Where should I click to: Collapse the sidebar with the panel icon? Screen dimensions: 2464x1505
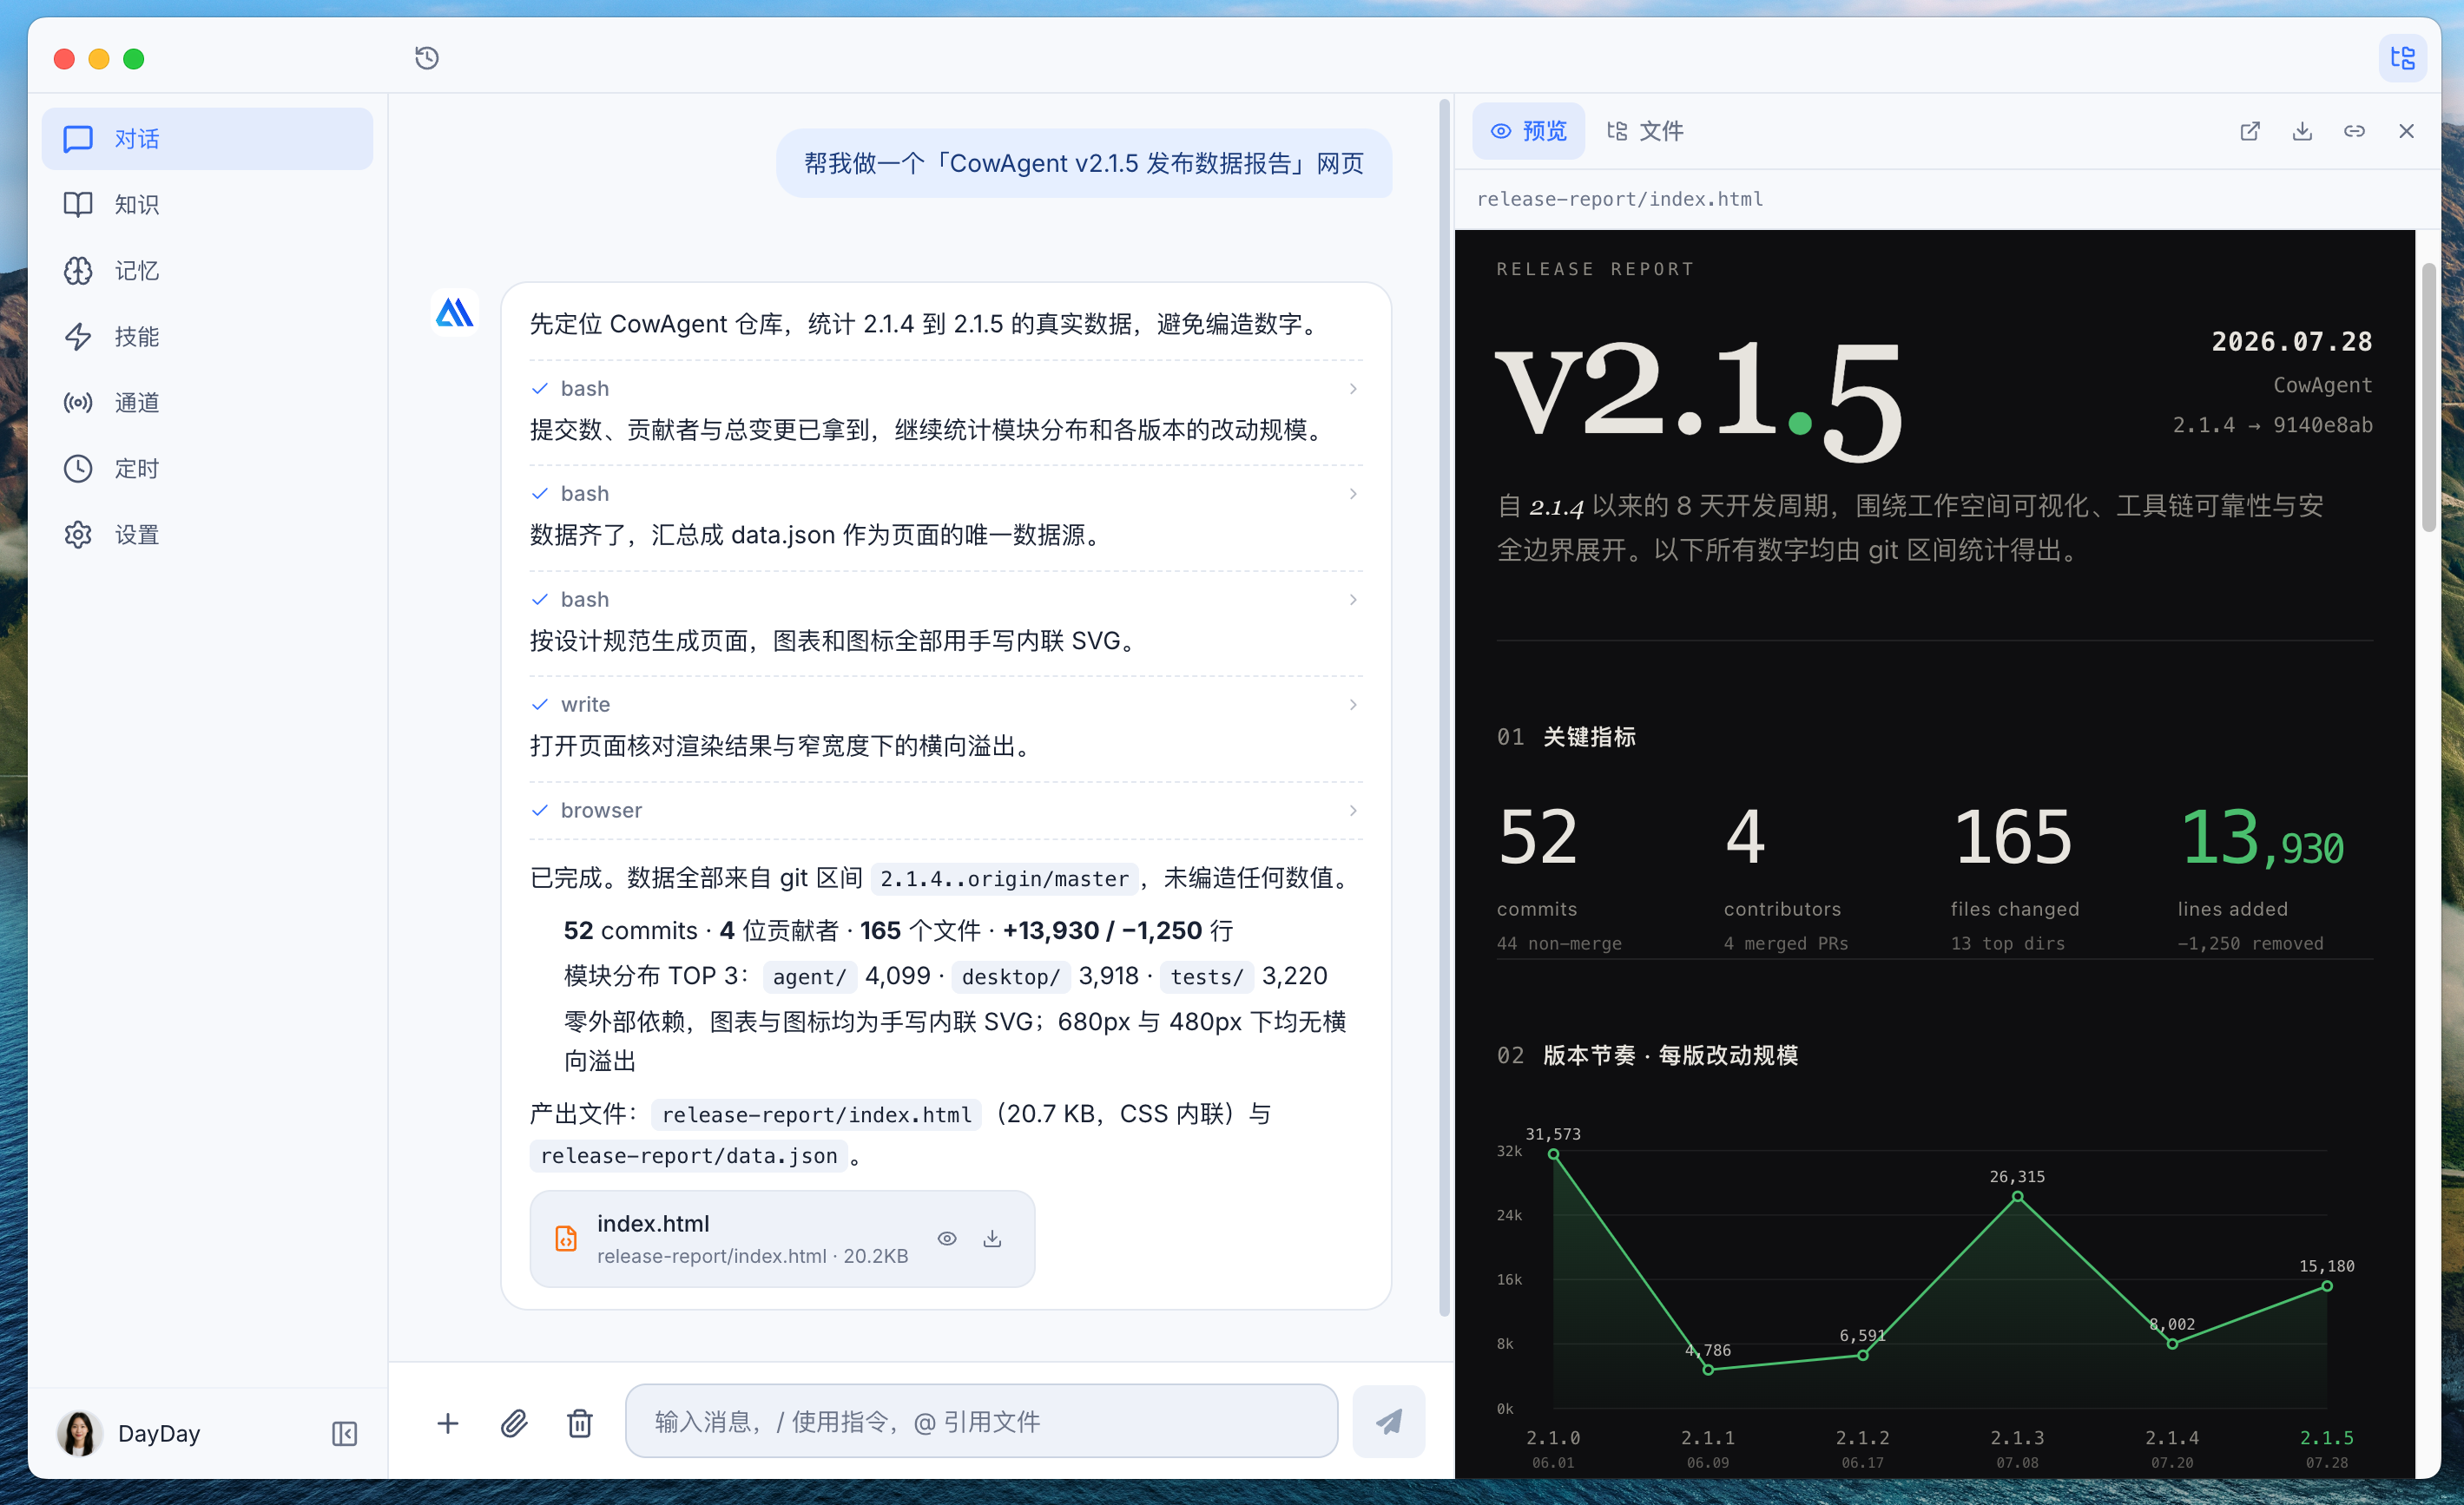tap(344, 1434)
